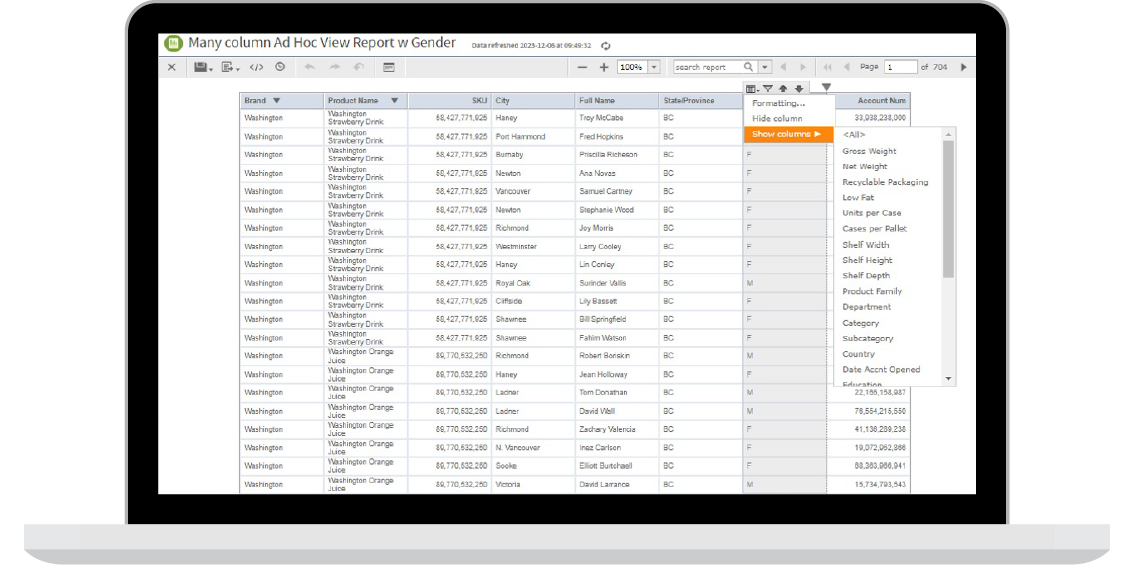Viewport: 1125px width, 565px height.
Task: Open the schedule clock icon
Action: coord(280,67)
